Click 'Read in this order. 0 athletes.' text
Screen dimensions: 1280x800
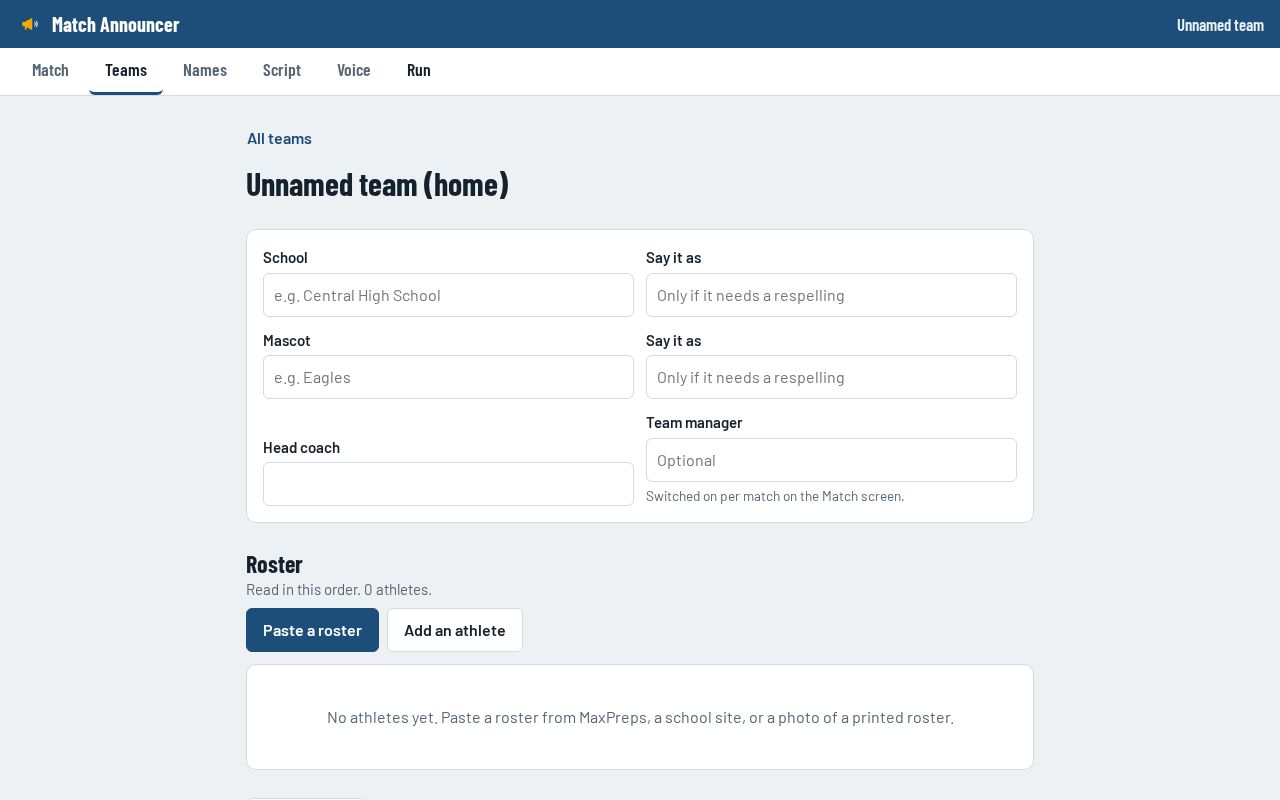point(339,590)
